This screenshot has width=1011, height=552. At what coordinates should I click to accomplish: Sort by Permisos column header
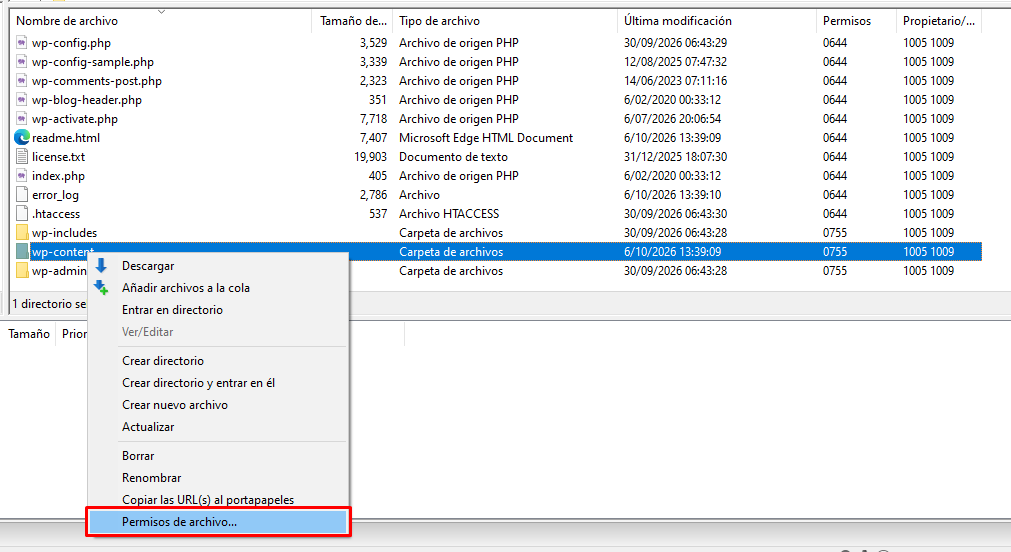point(847,21)
